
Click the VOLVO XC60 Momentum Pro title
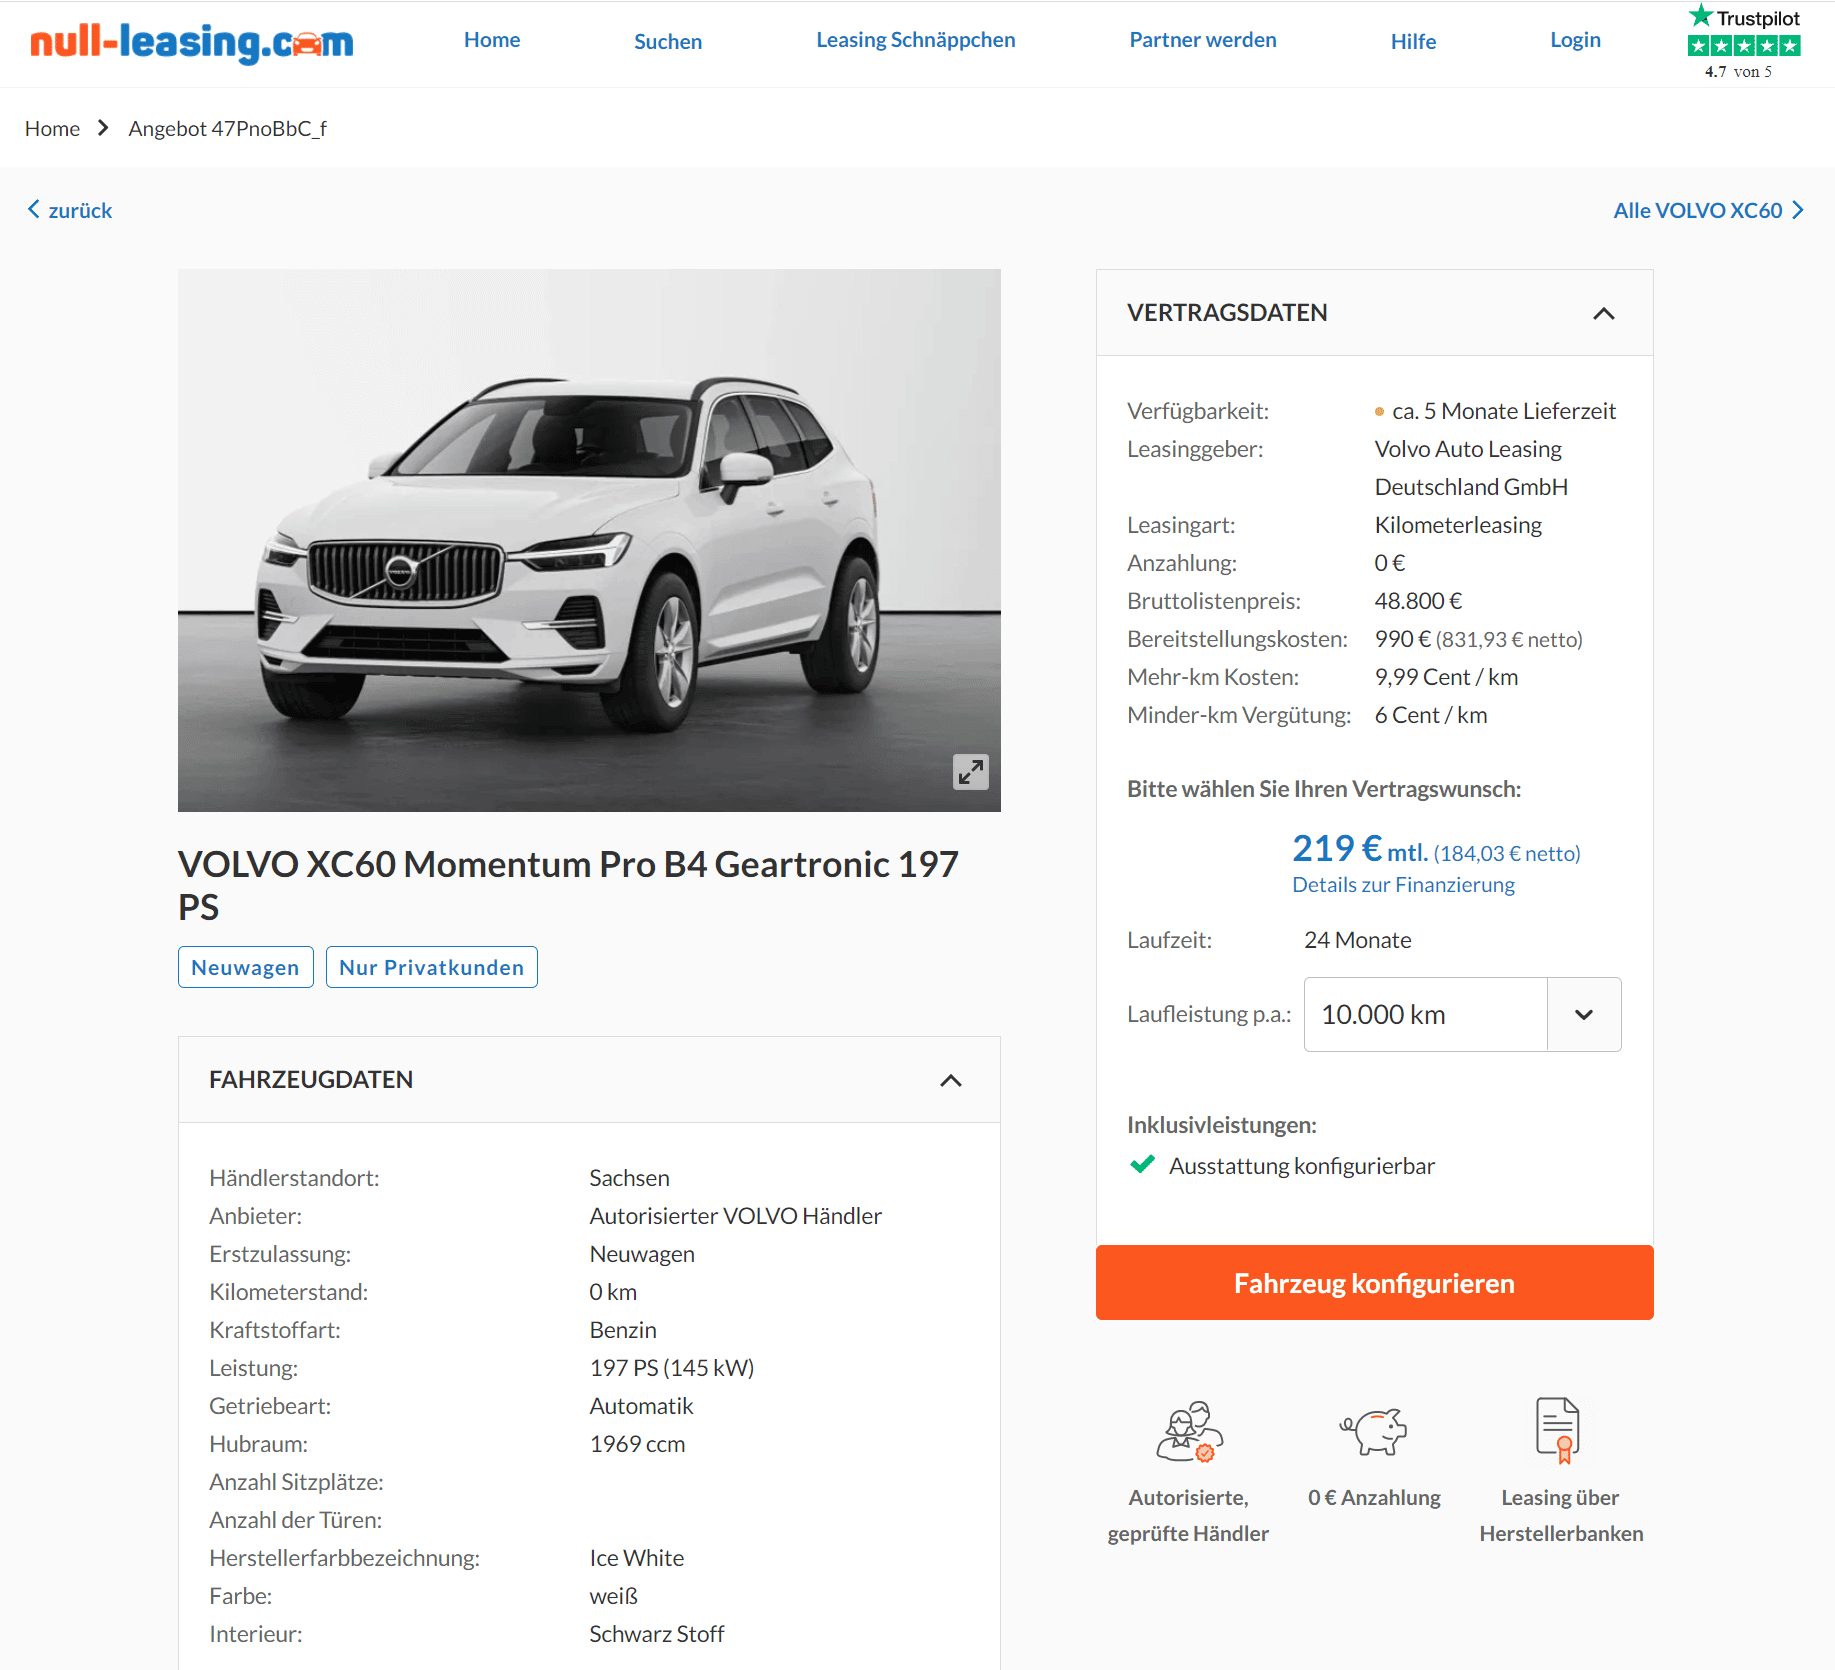coord(568,885)
